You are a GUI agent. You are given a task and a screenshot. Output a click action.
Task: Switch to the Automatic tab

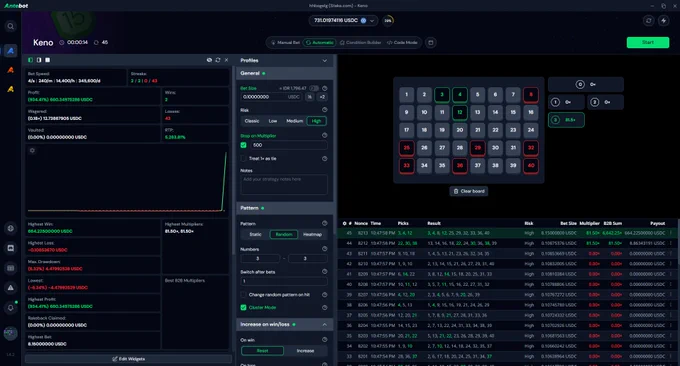point(320,42)
